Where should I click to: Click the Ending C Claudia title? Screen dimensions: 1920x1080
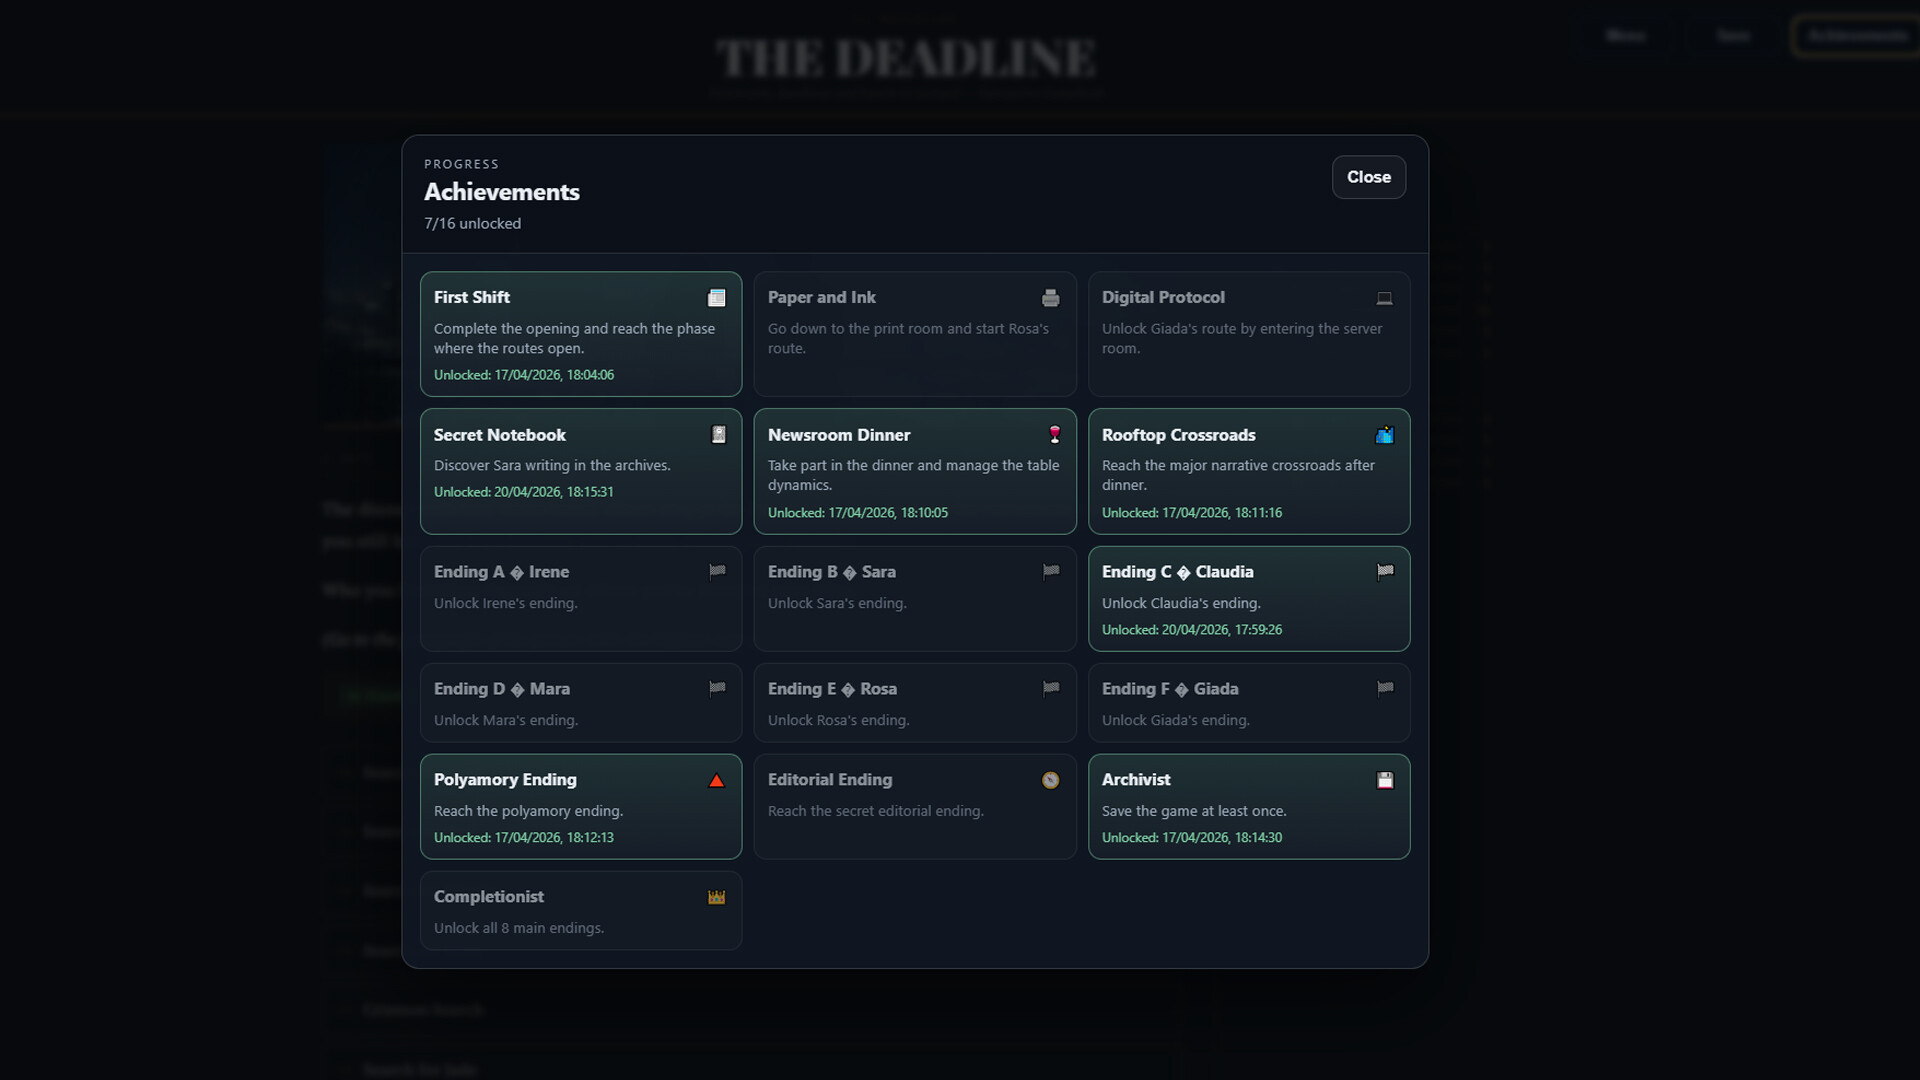click(1177, 572)
